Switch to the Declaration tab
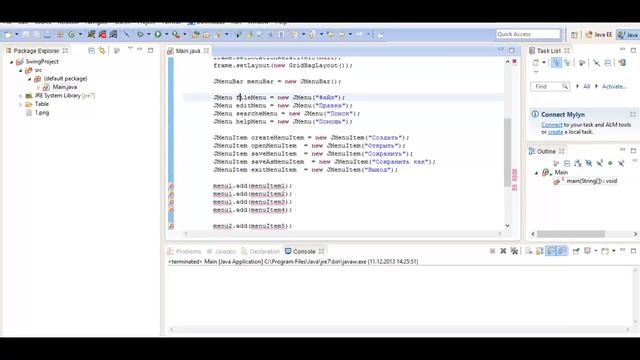The image size is (640, 360). (260, 251)
